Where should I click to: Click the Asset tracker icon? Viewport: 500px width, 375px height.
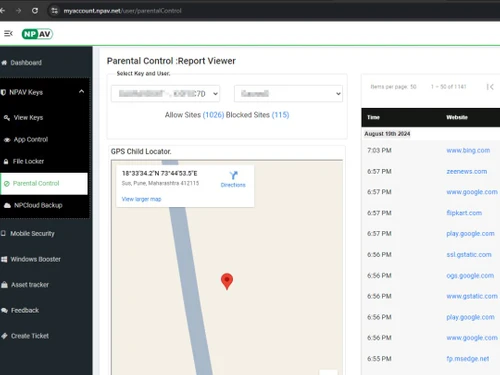(4, 285)
